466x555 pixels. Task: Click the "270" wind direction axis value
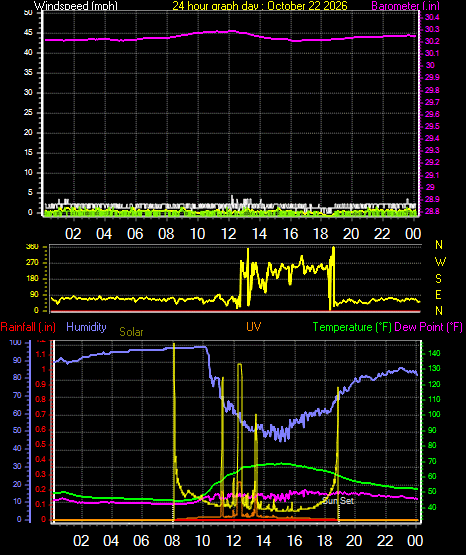pyautogui.click(x=32, y=263)
